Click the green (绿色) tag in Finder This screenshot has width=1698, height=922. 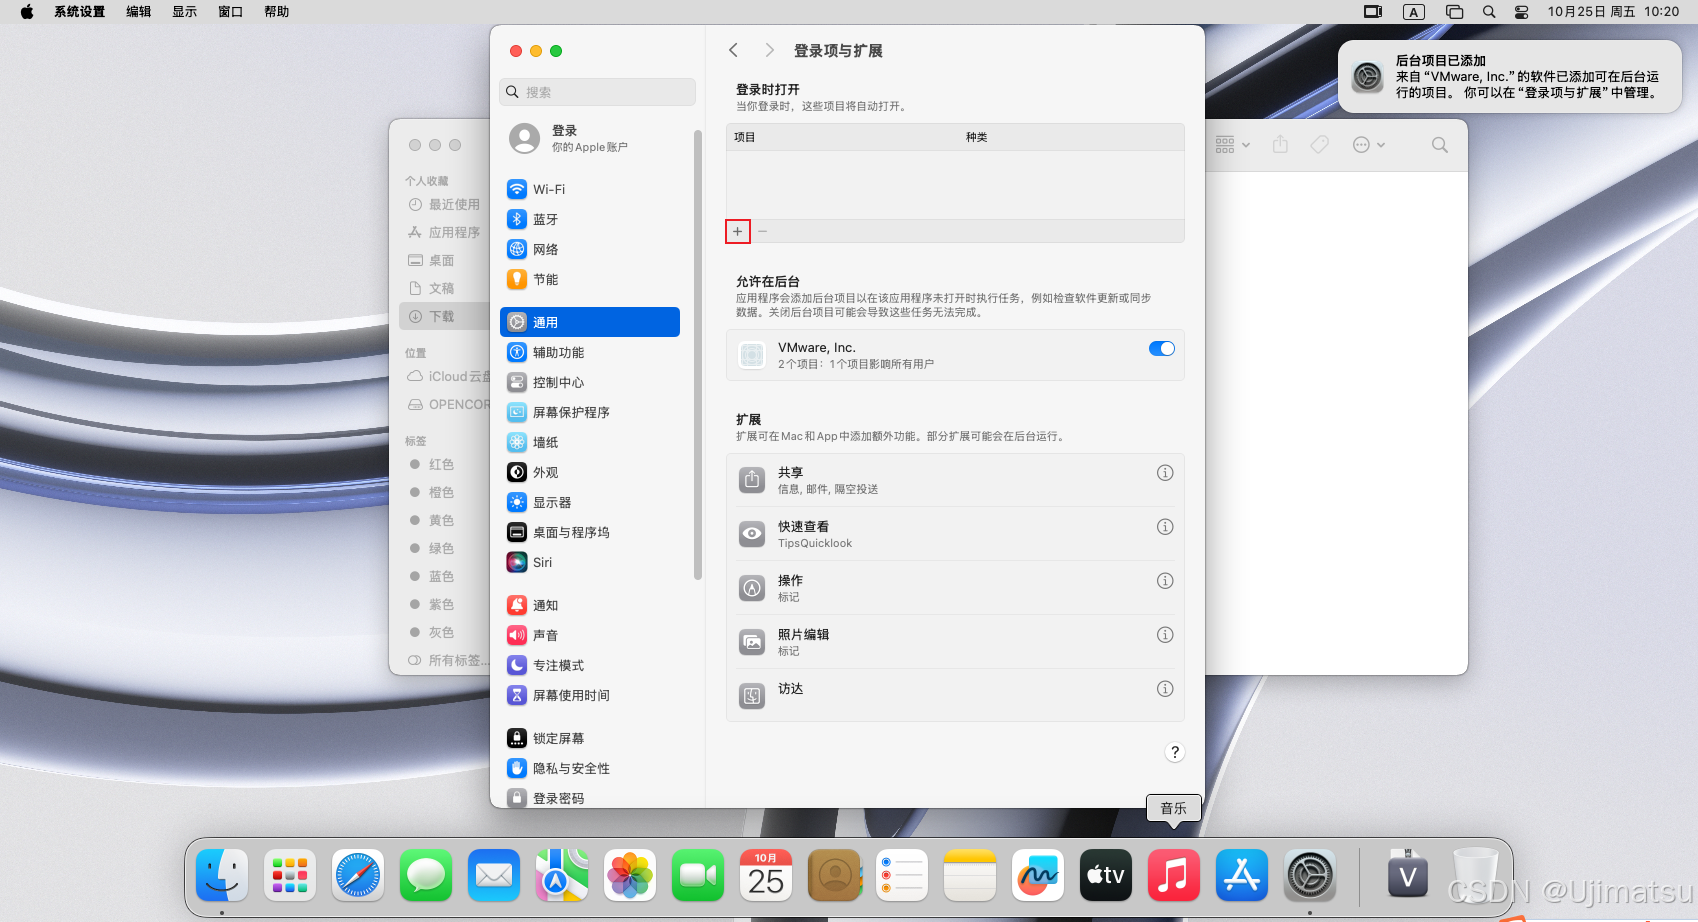tap(433, 548)
